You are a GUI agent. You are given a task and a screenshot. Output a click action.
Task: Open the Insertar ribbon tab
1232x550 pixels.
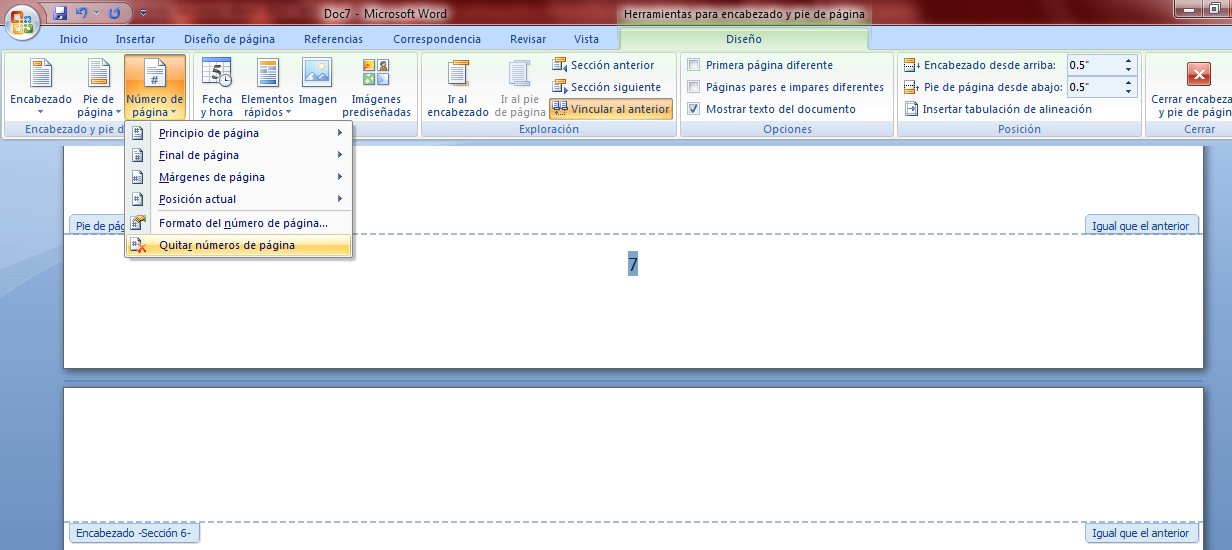tap(135, 39)
